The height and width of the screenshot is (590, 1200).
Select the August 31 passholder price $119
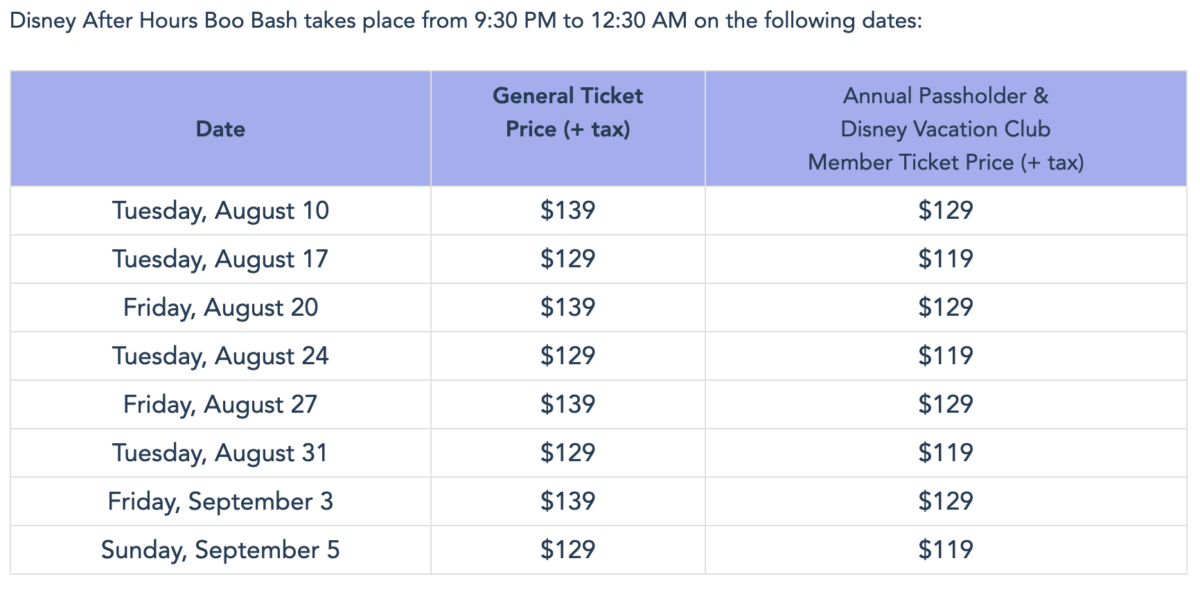(x=945, y=453)
